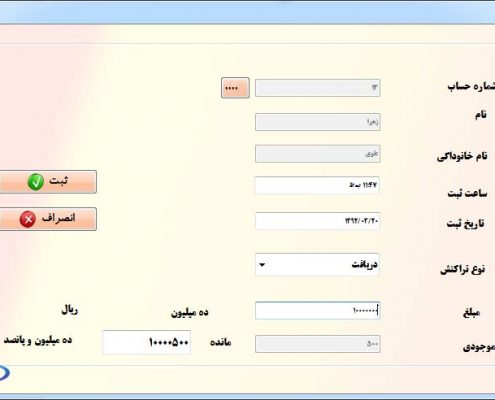The image size is (495, 400).
Task: Click the green checkmark icon beside ثبت
Action: pos(36,182)
